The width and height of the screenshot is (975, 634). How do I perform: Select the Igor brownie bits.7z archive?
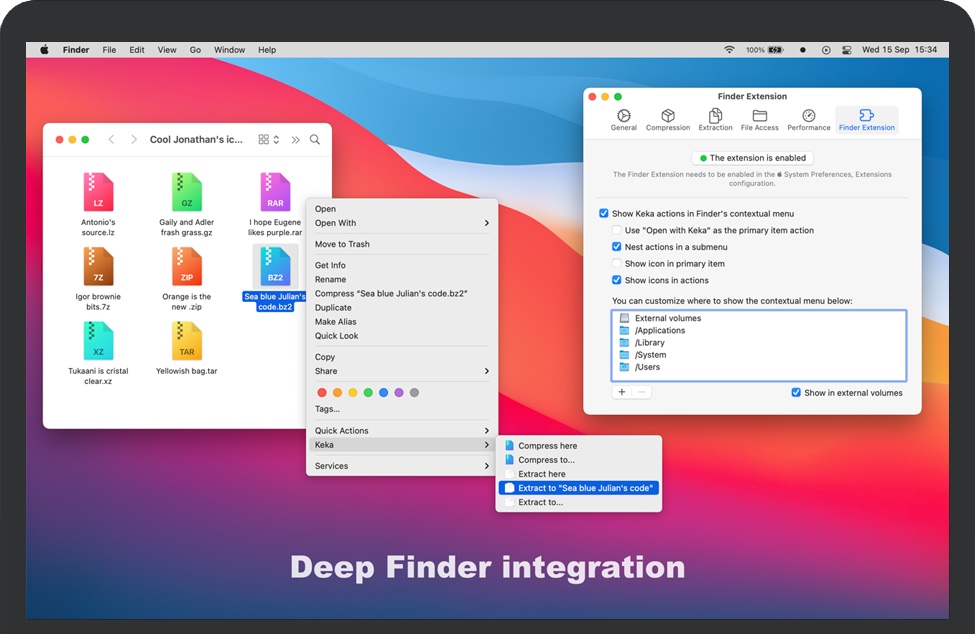pos(98,268)
